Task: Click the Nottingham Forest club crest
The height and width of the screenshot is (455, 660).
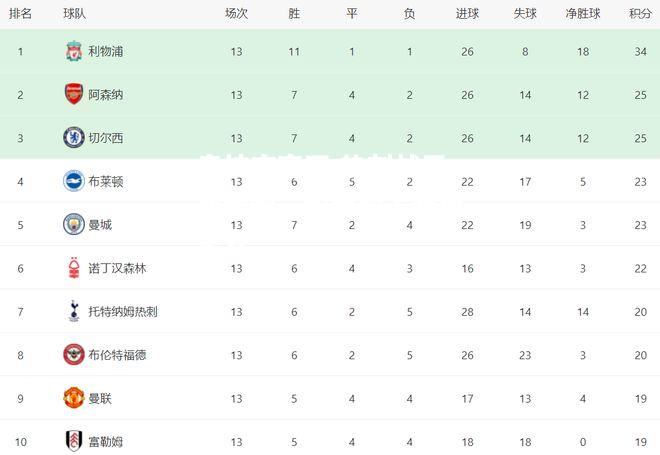Action: coord(74,268)
